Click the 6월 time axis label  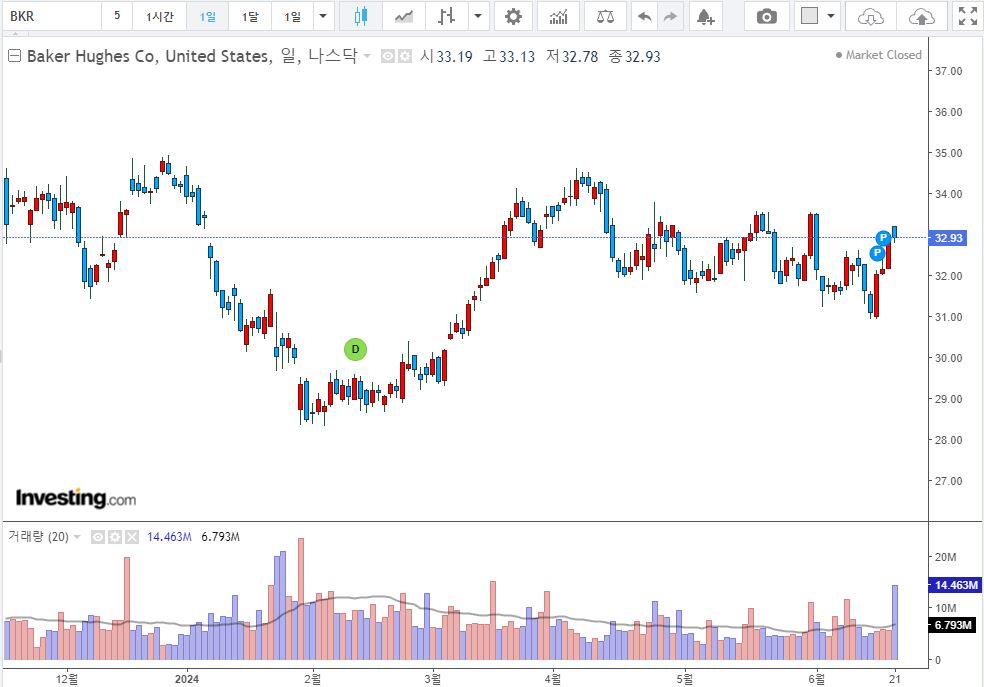(816, 679)
